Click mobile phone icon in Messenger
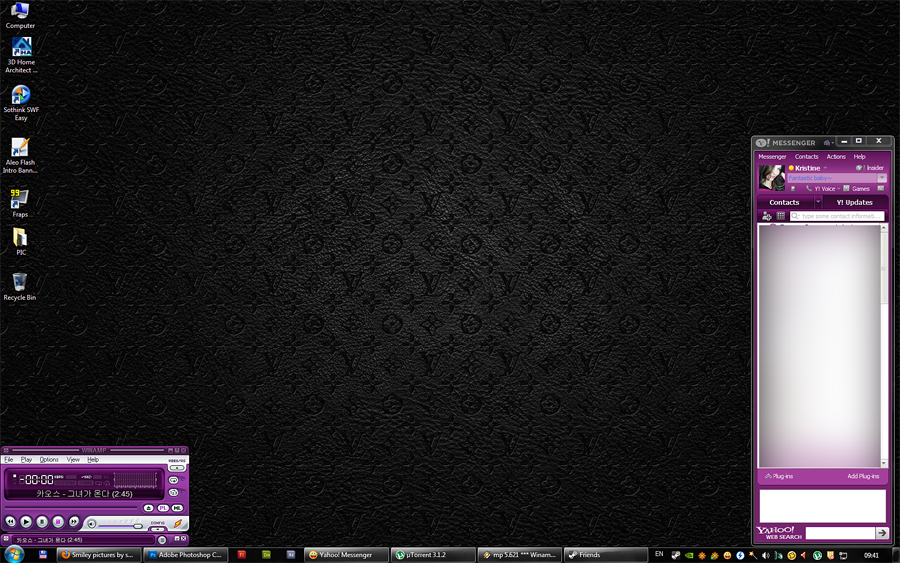900x563 pixels. pos(793,188)
